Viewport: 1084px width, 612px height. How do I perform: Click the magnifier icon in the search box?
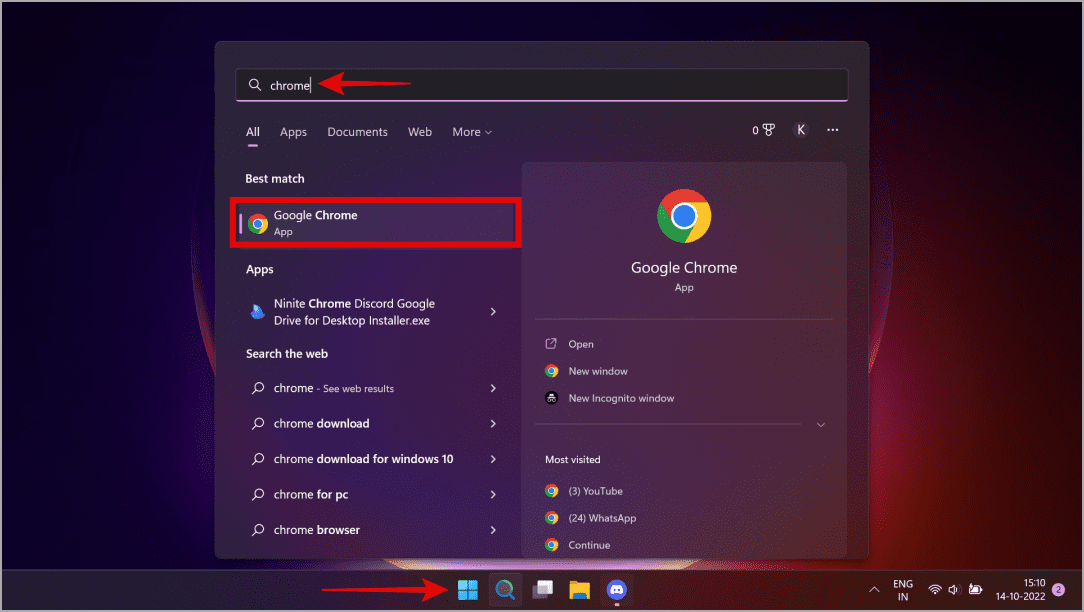point(255,84)
